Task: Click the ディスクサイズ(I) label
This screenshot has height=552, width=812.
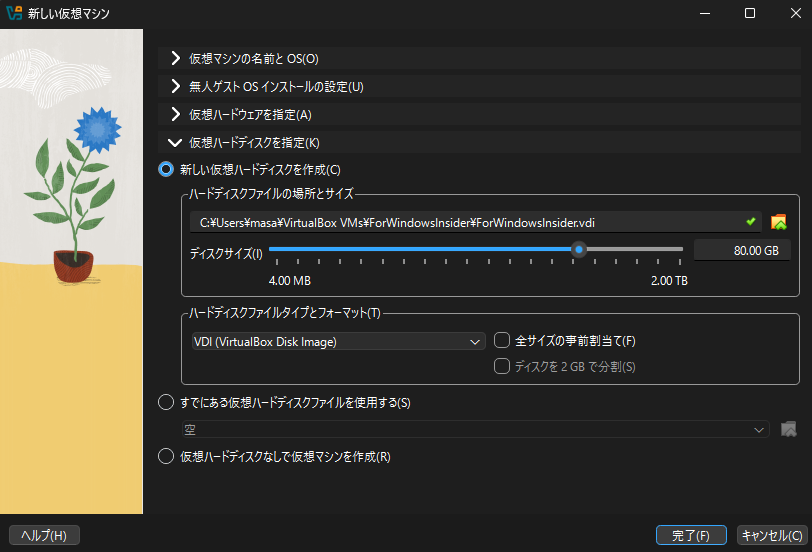Action: (226, 253)
